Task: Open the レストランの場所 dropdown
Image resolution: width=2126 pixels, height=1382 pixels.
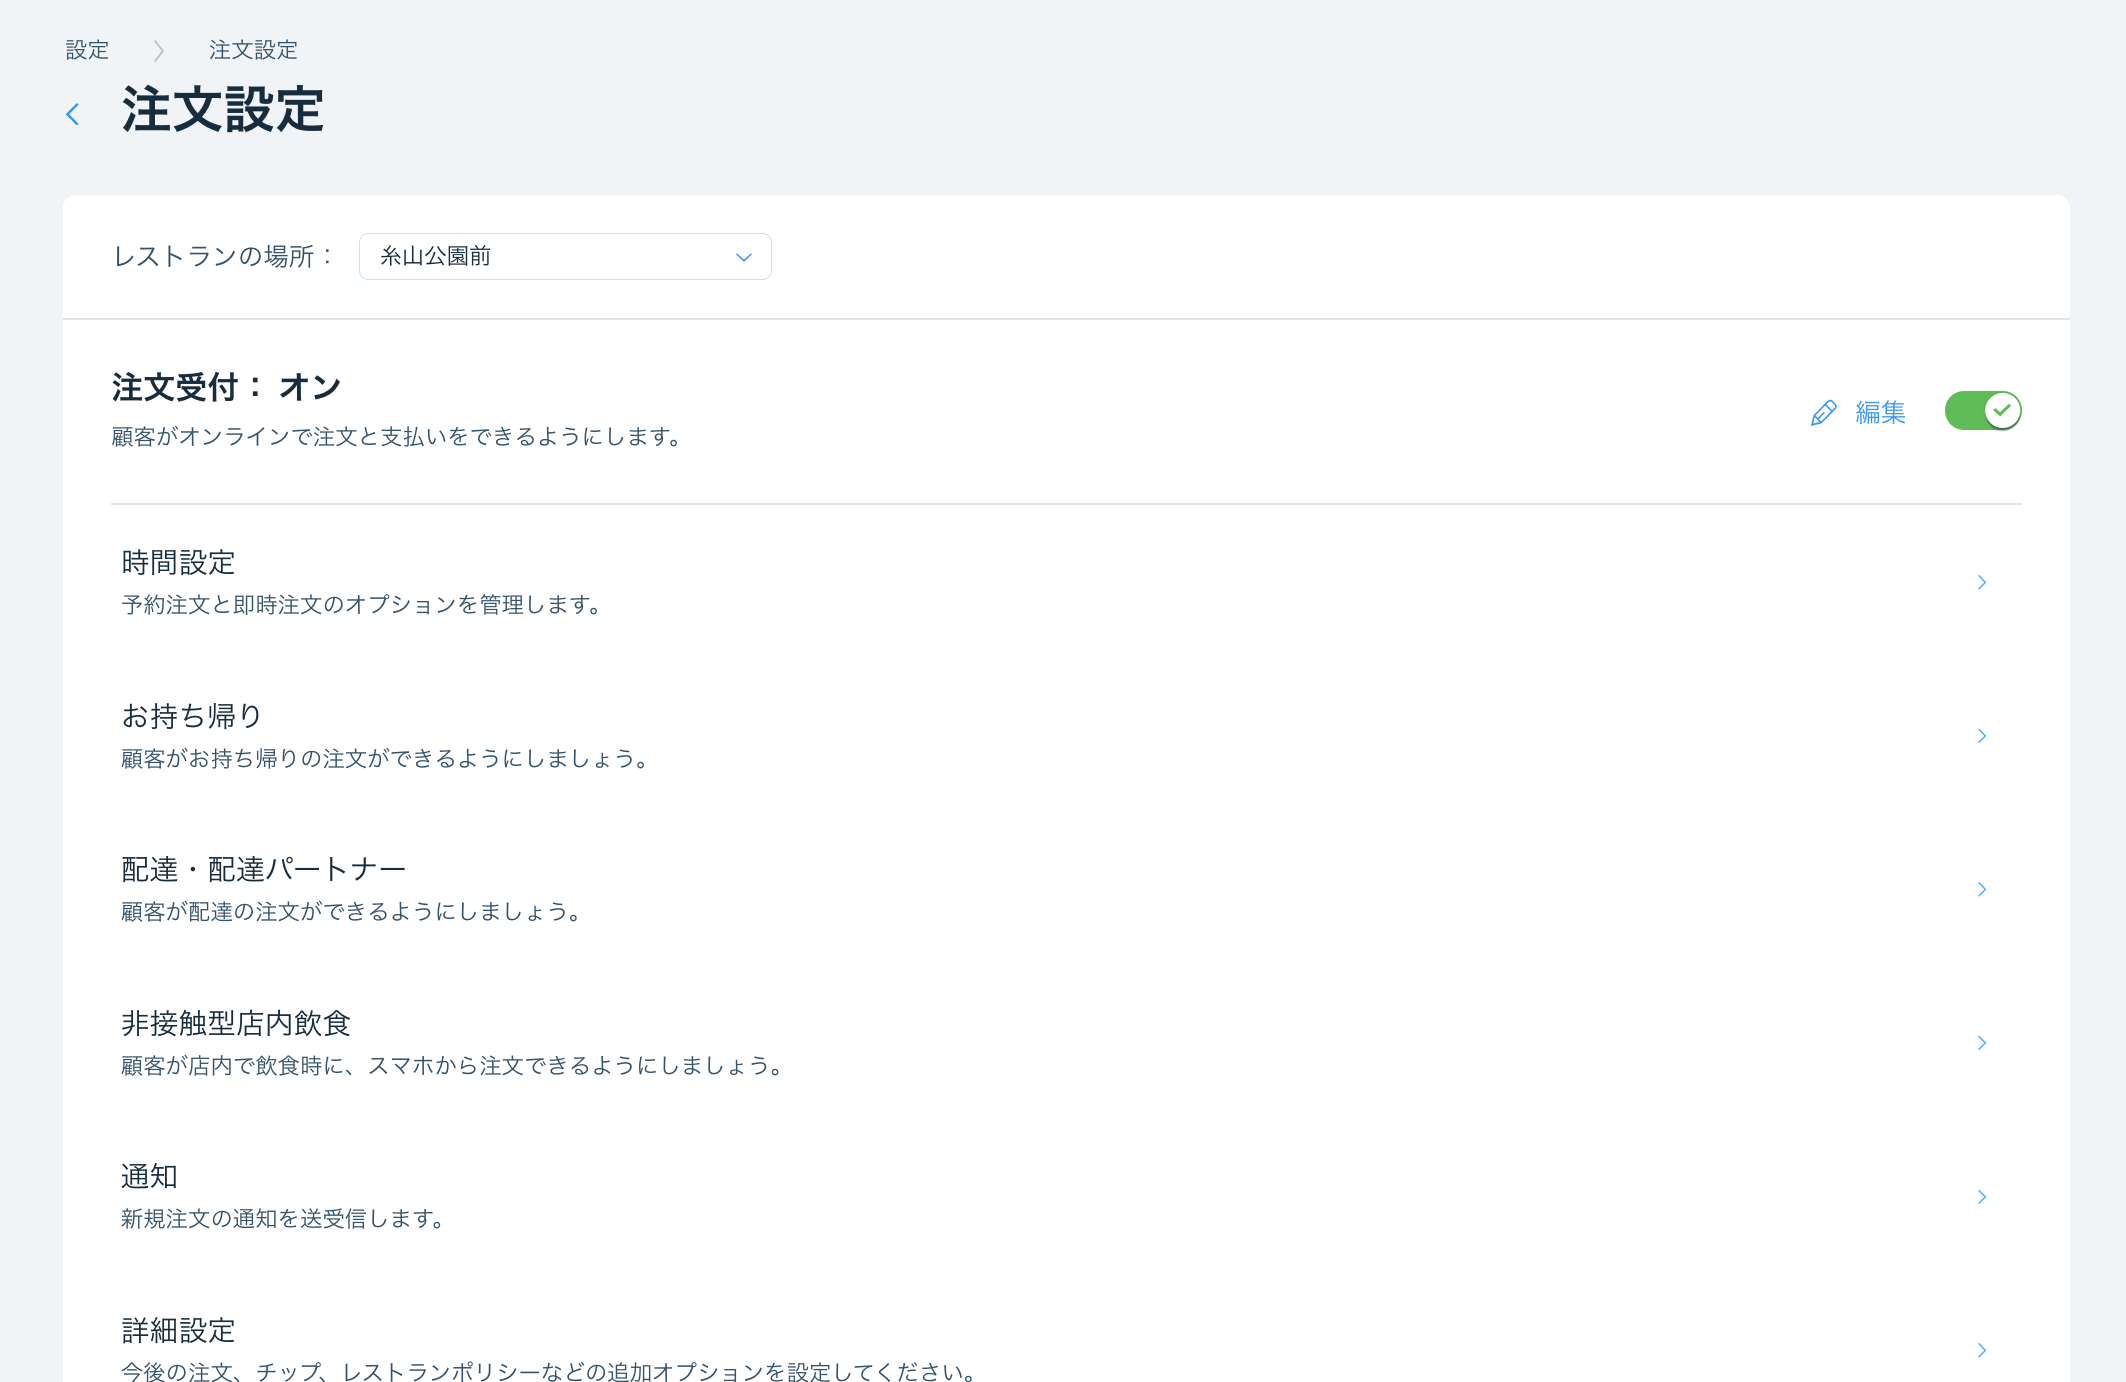Action: (x=564, y=257)
